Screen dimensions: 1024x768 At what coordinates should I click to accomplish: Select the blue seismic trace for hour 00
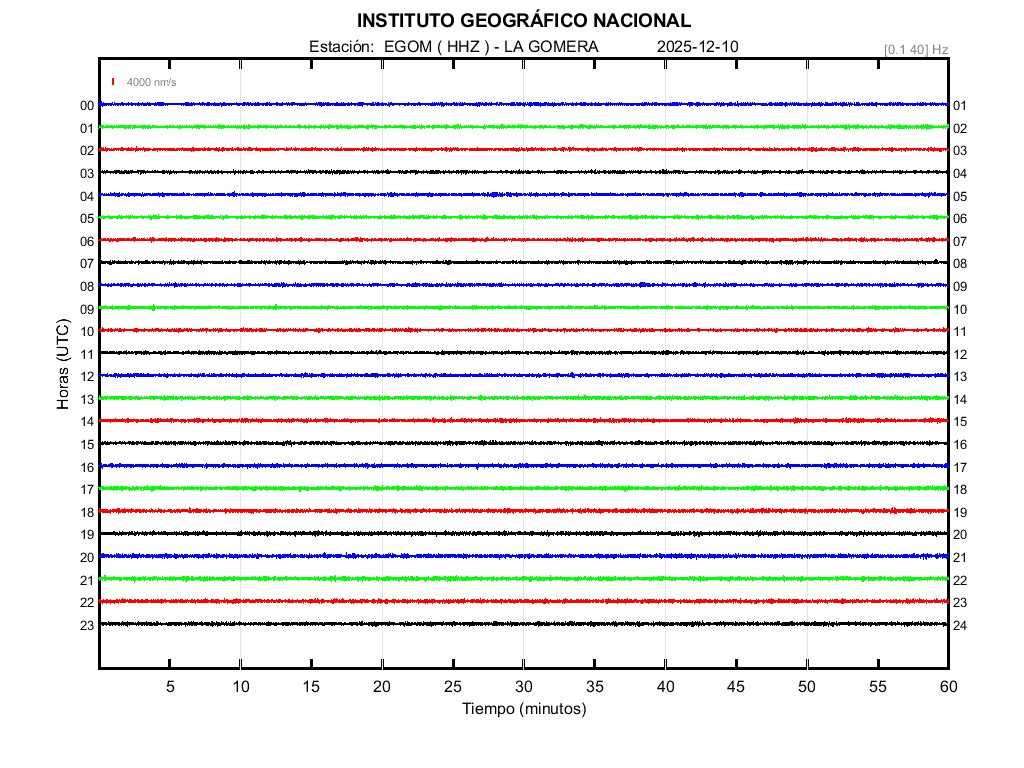[x=523, y=104]
